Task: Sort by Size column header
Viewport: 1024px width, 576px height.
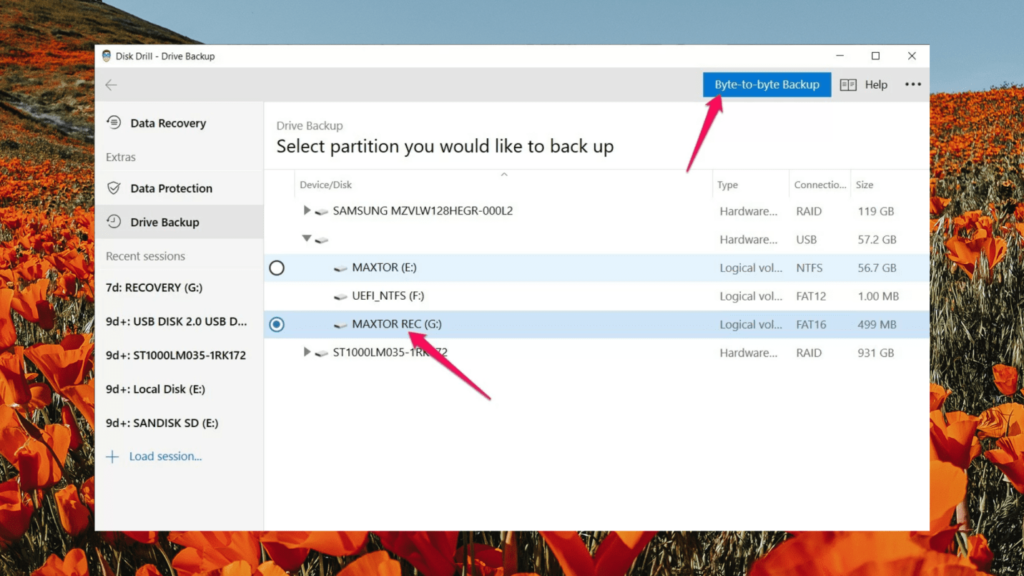Action: pyautogui.click(x=865, y=185)
